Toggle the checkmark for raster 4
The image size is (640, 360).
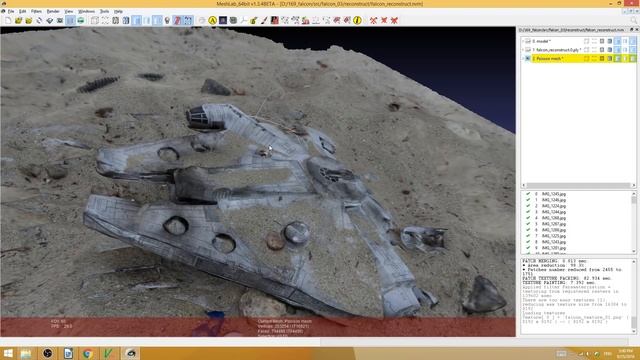pos(528,218)
